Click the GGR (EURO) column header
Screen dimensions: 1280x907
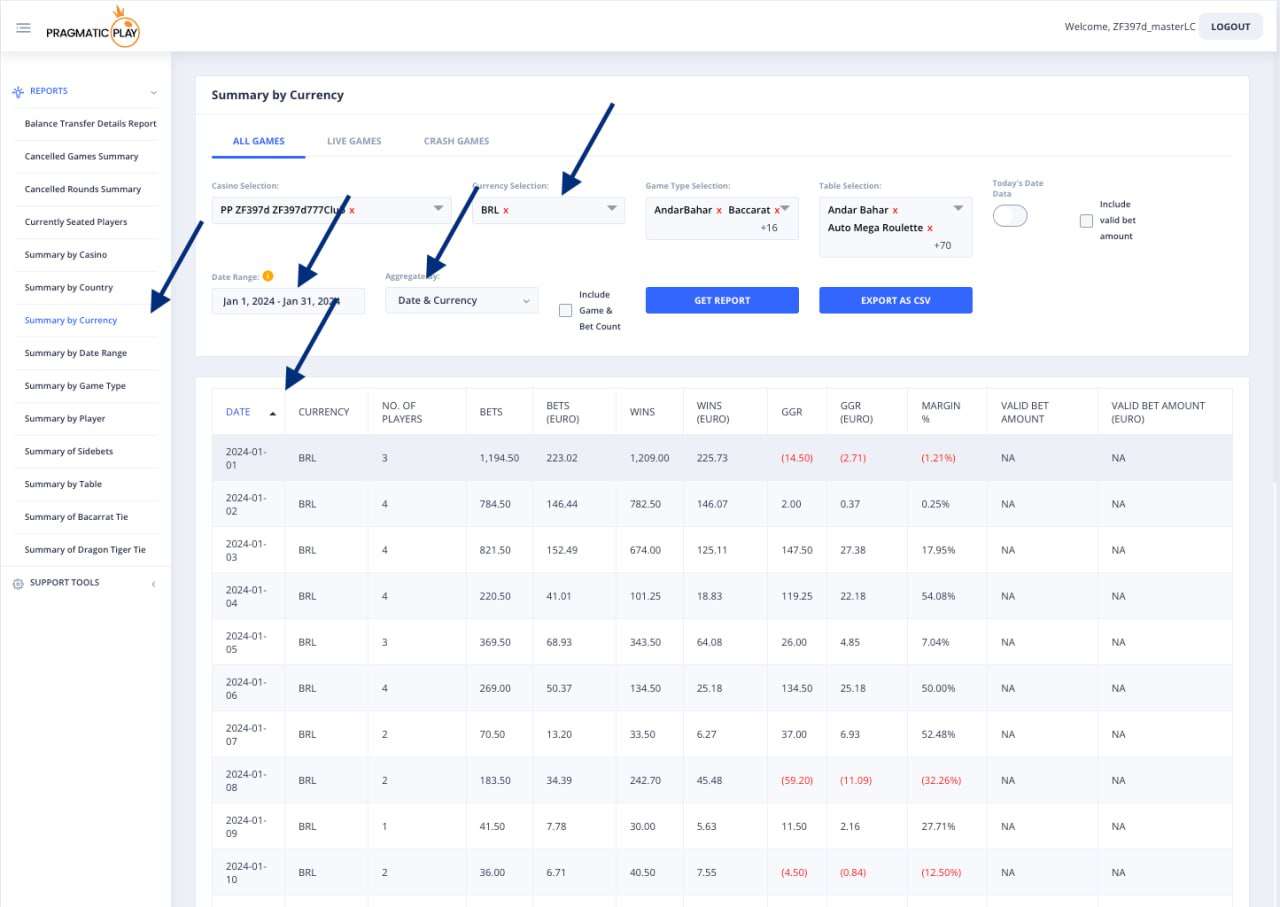point(857,412)
